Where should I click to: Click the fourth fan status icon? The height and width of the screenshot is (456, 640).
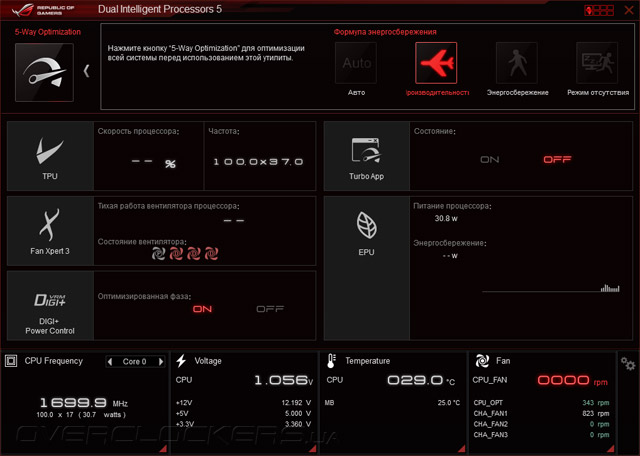tap(211, 254)
